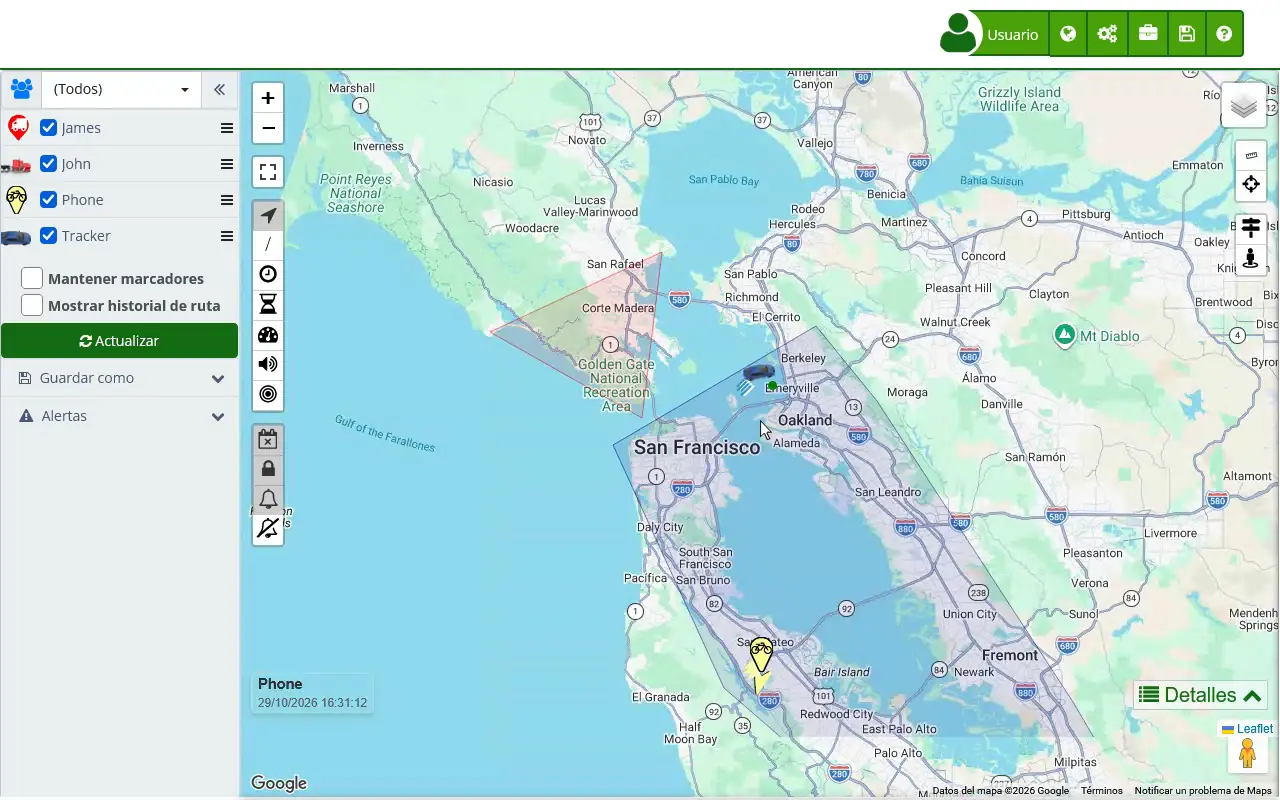1280x800 pixels.
Task: Zoom in on the map
Action: [268, 98]
